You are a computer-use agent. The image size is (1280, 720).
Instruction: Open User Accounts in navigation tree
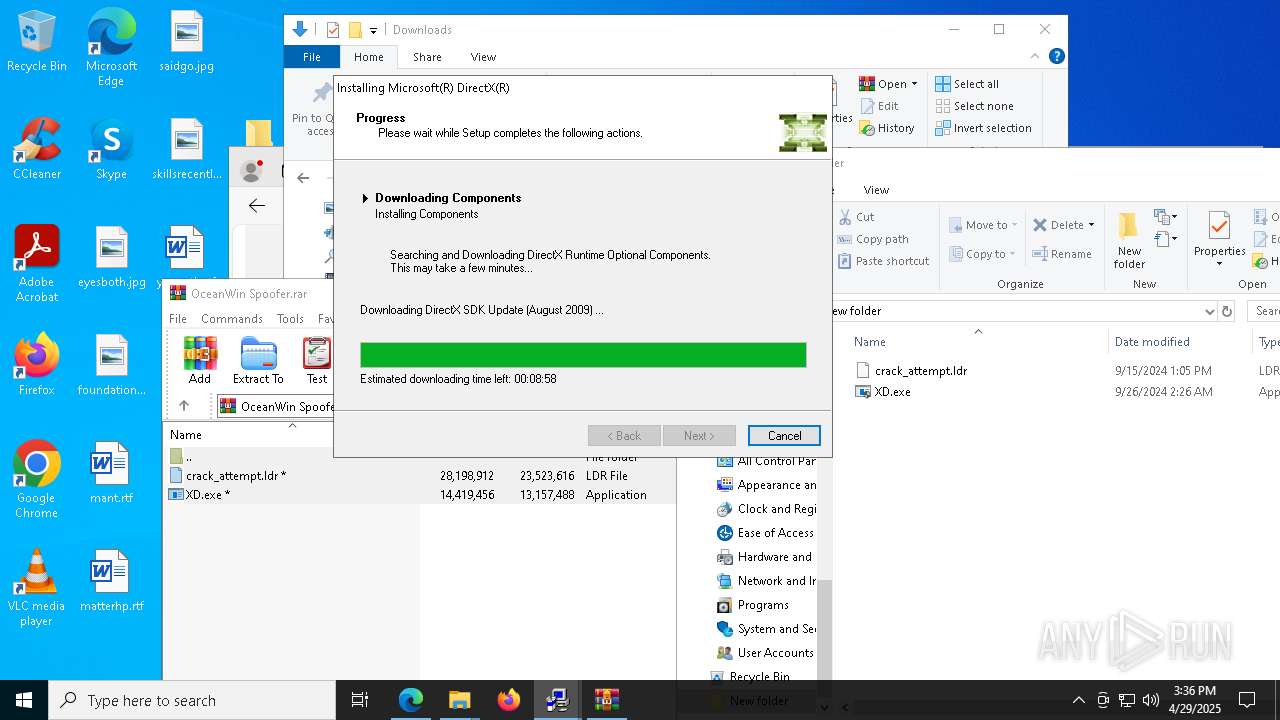point(766,653)
